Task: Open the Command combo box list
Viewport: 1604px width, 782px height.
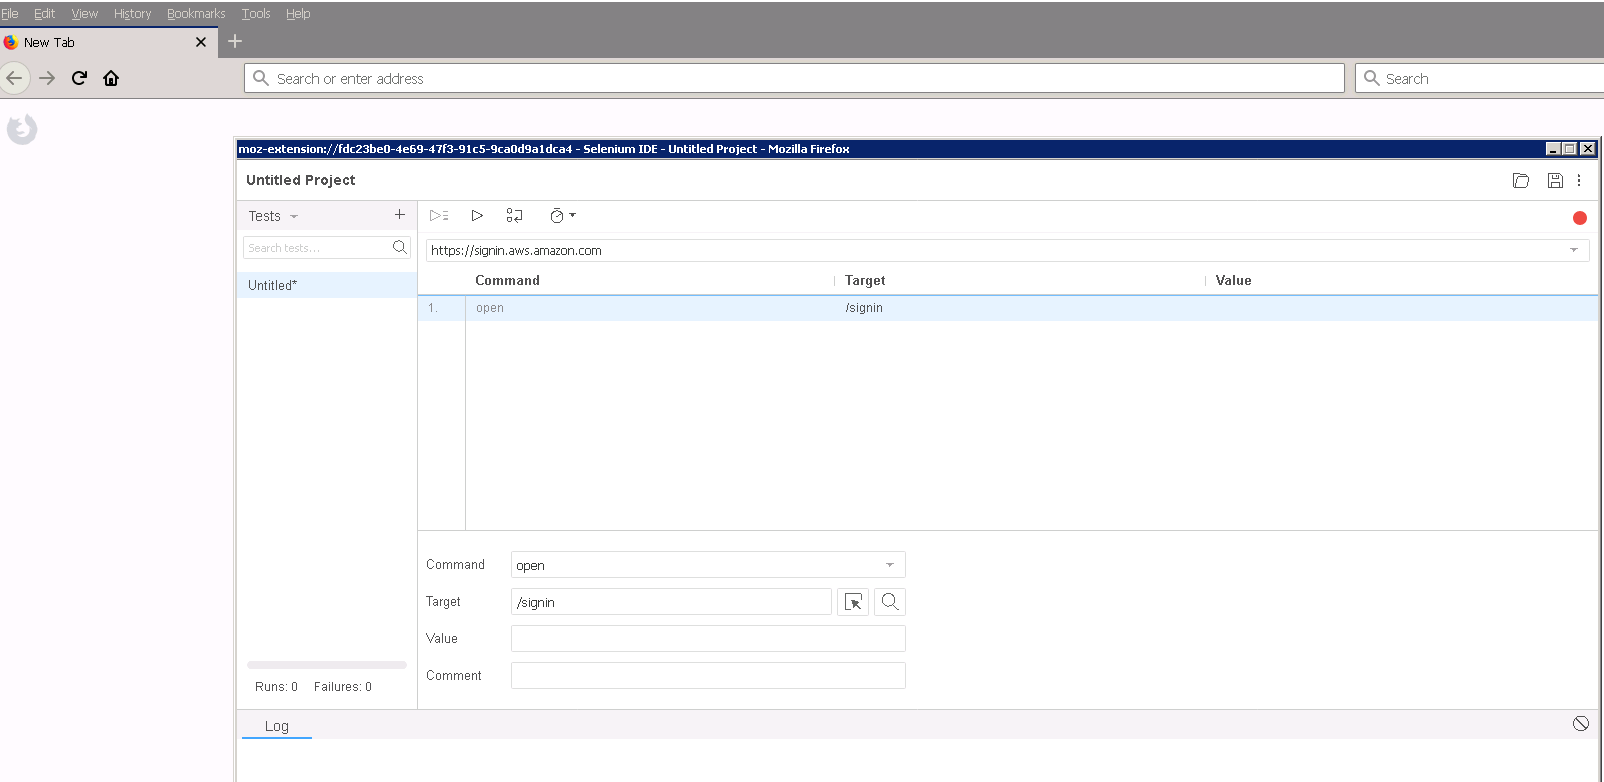Action: [x=890, y=565]
